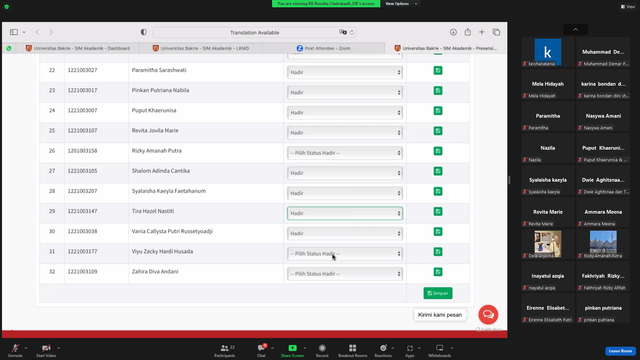Start recording with Zoom Record button

point(322,350)
